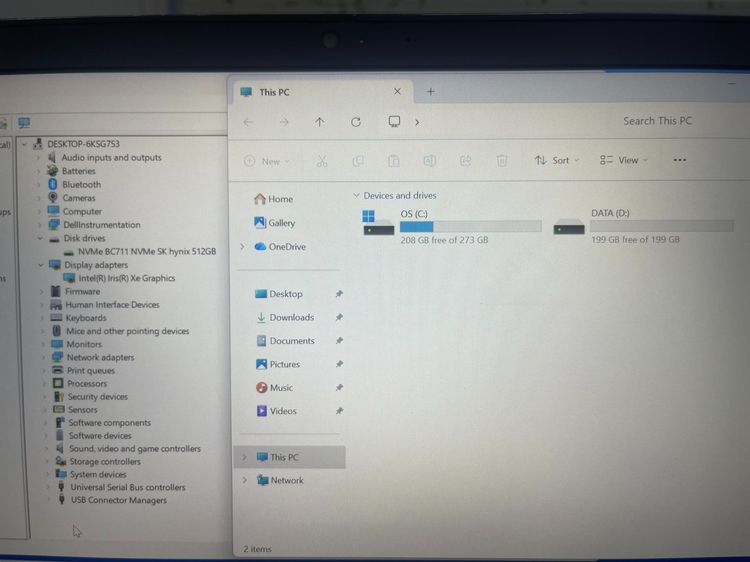The image size is (750, 562).
Task: Close the This PC tab
Action: pyautogui.click(x=397, y=91)
